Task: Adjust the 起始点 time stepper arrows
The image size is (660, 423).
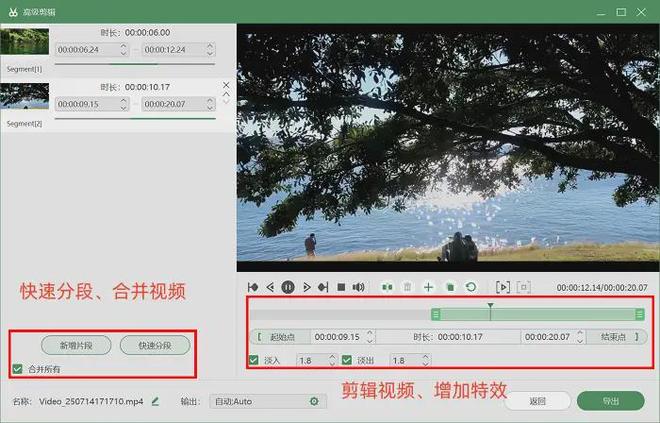Action: (x=370, y=337)
